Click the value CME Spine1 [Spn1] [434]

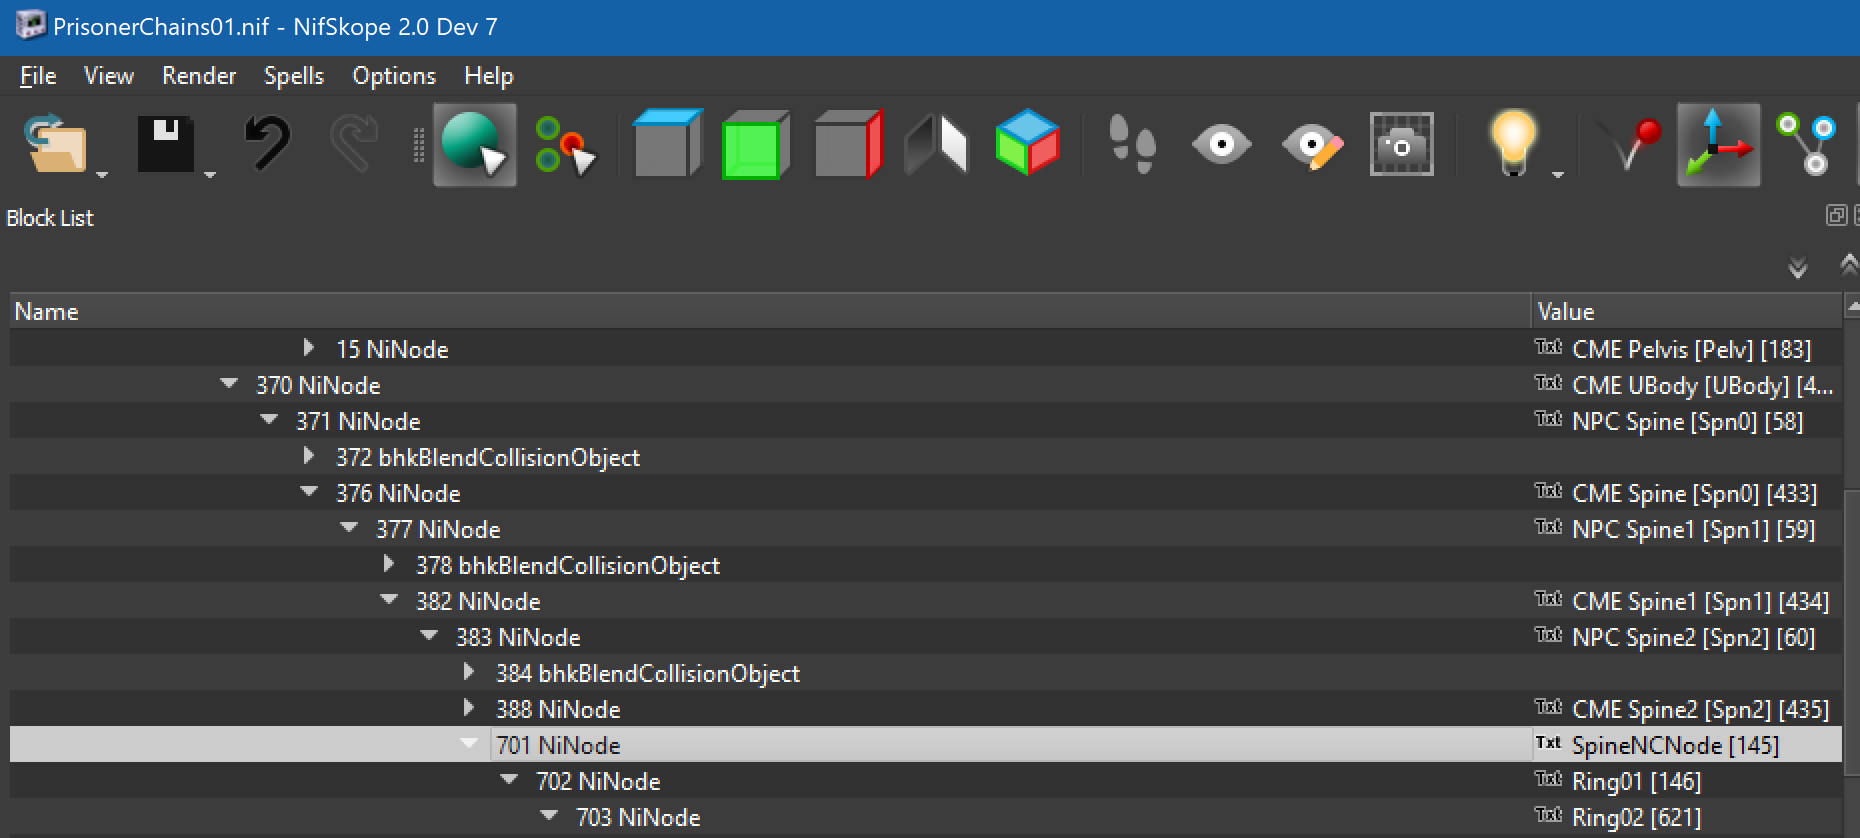coord(1700,601)
